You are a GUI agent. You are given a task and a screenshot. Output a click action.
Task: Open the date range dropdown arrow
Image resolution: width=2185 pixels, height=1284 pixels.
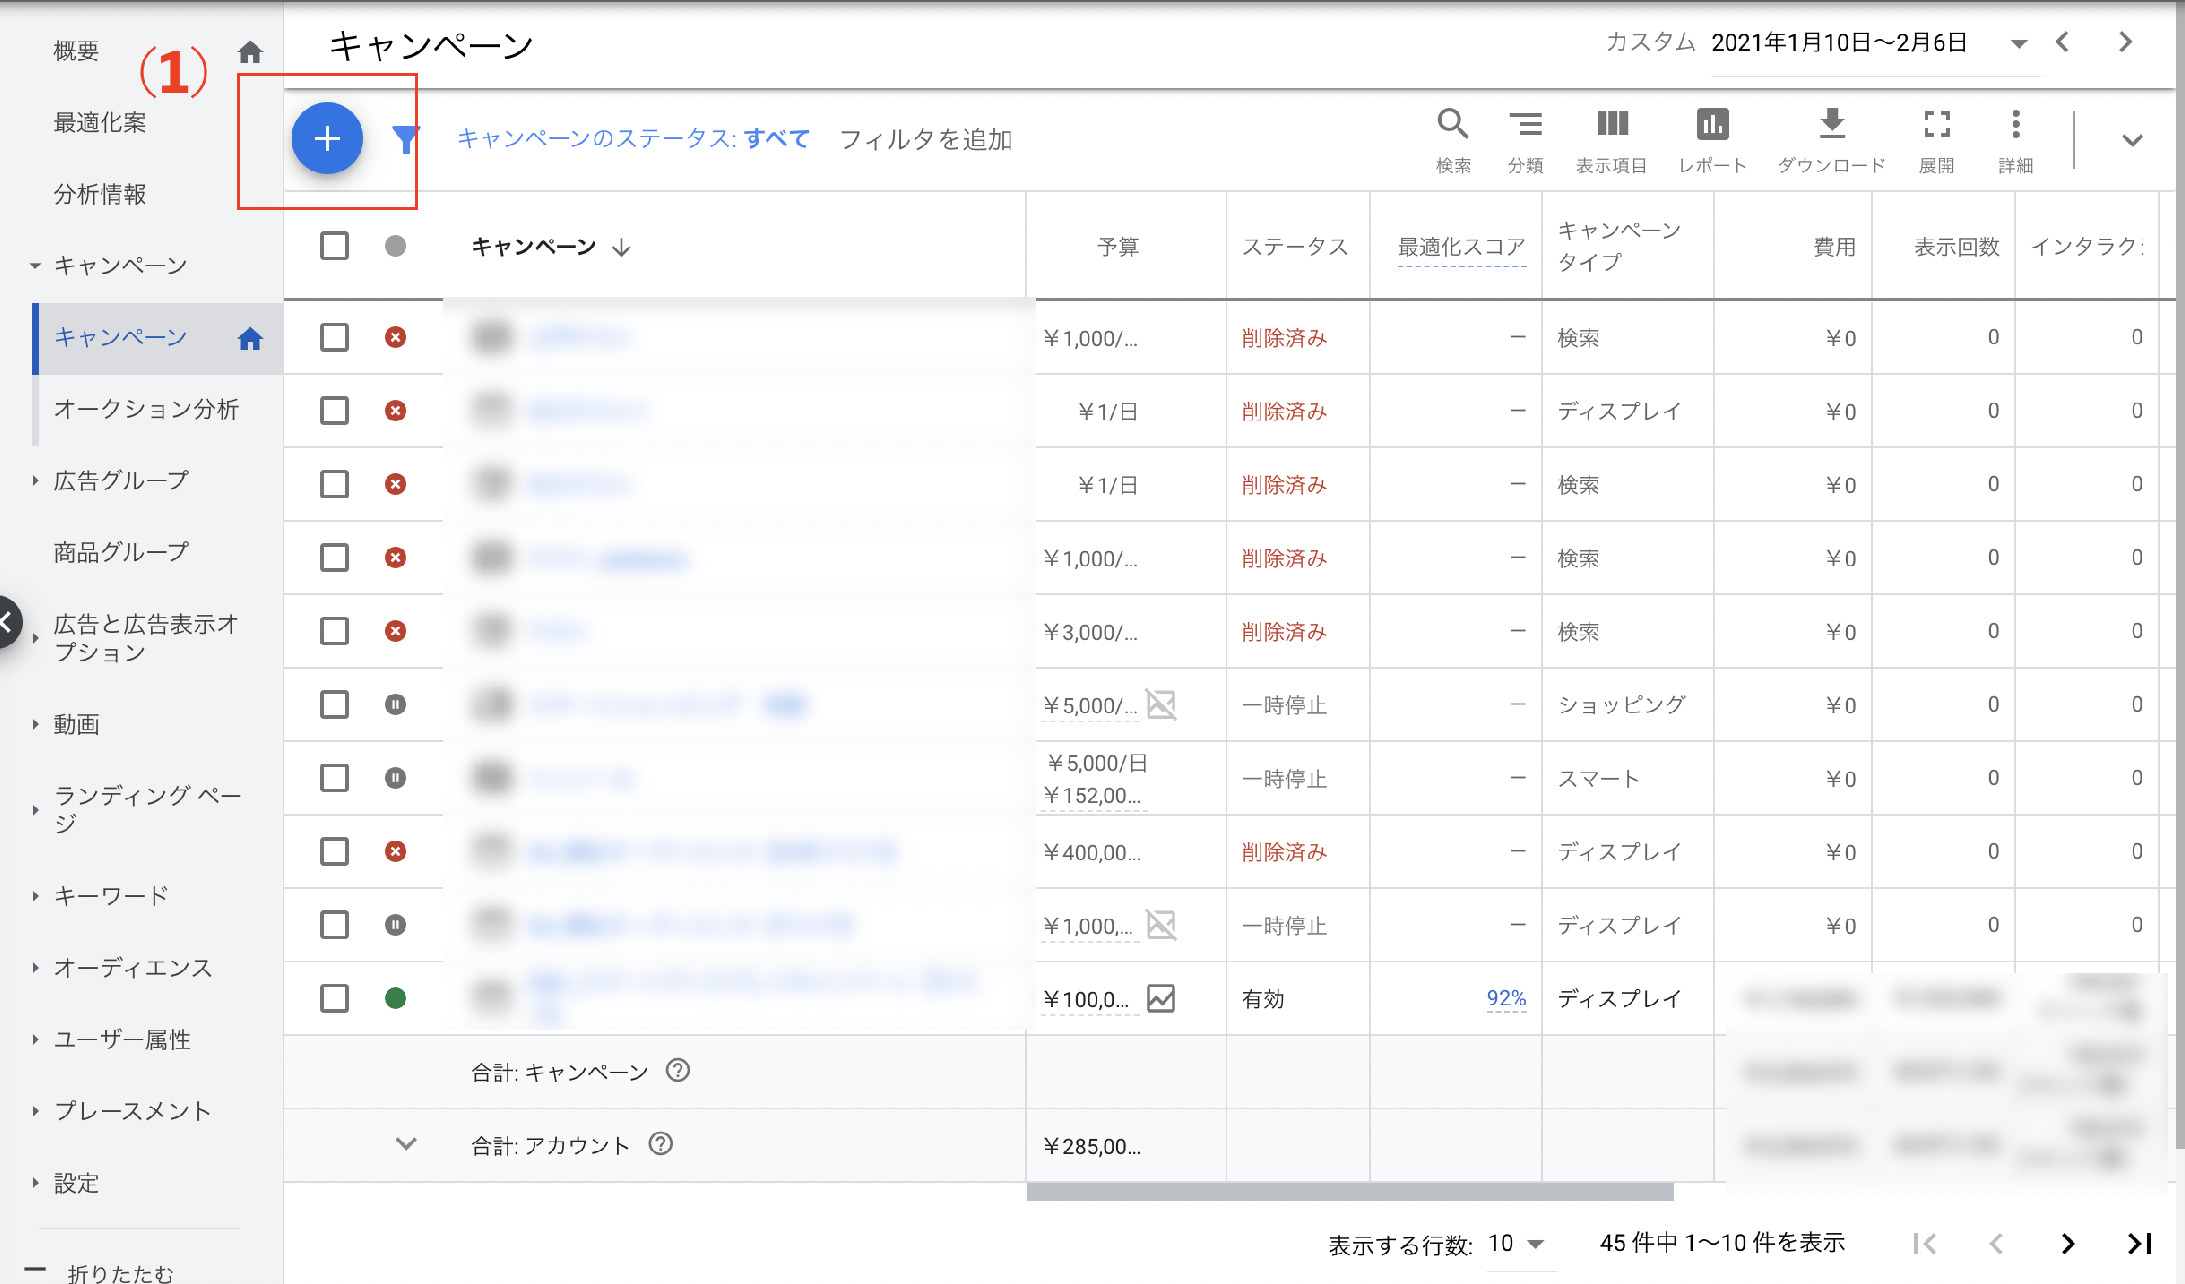tap(2018, 43)
